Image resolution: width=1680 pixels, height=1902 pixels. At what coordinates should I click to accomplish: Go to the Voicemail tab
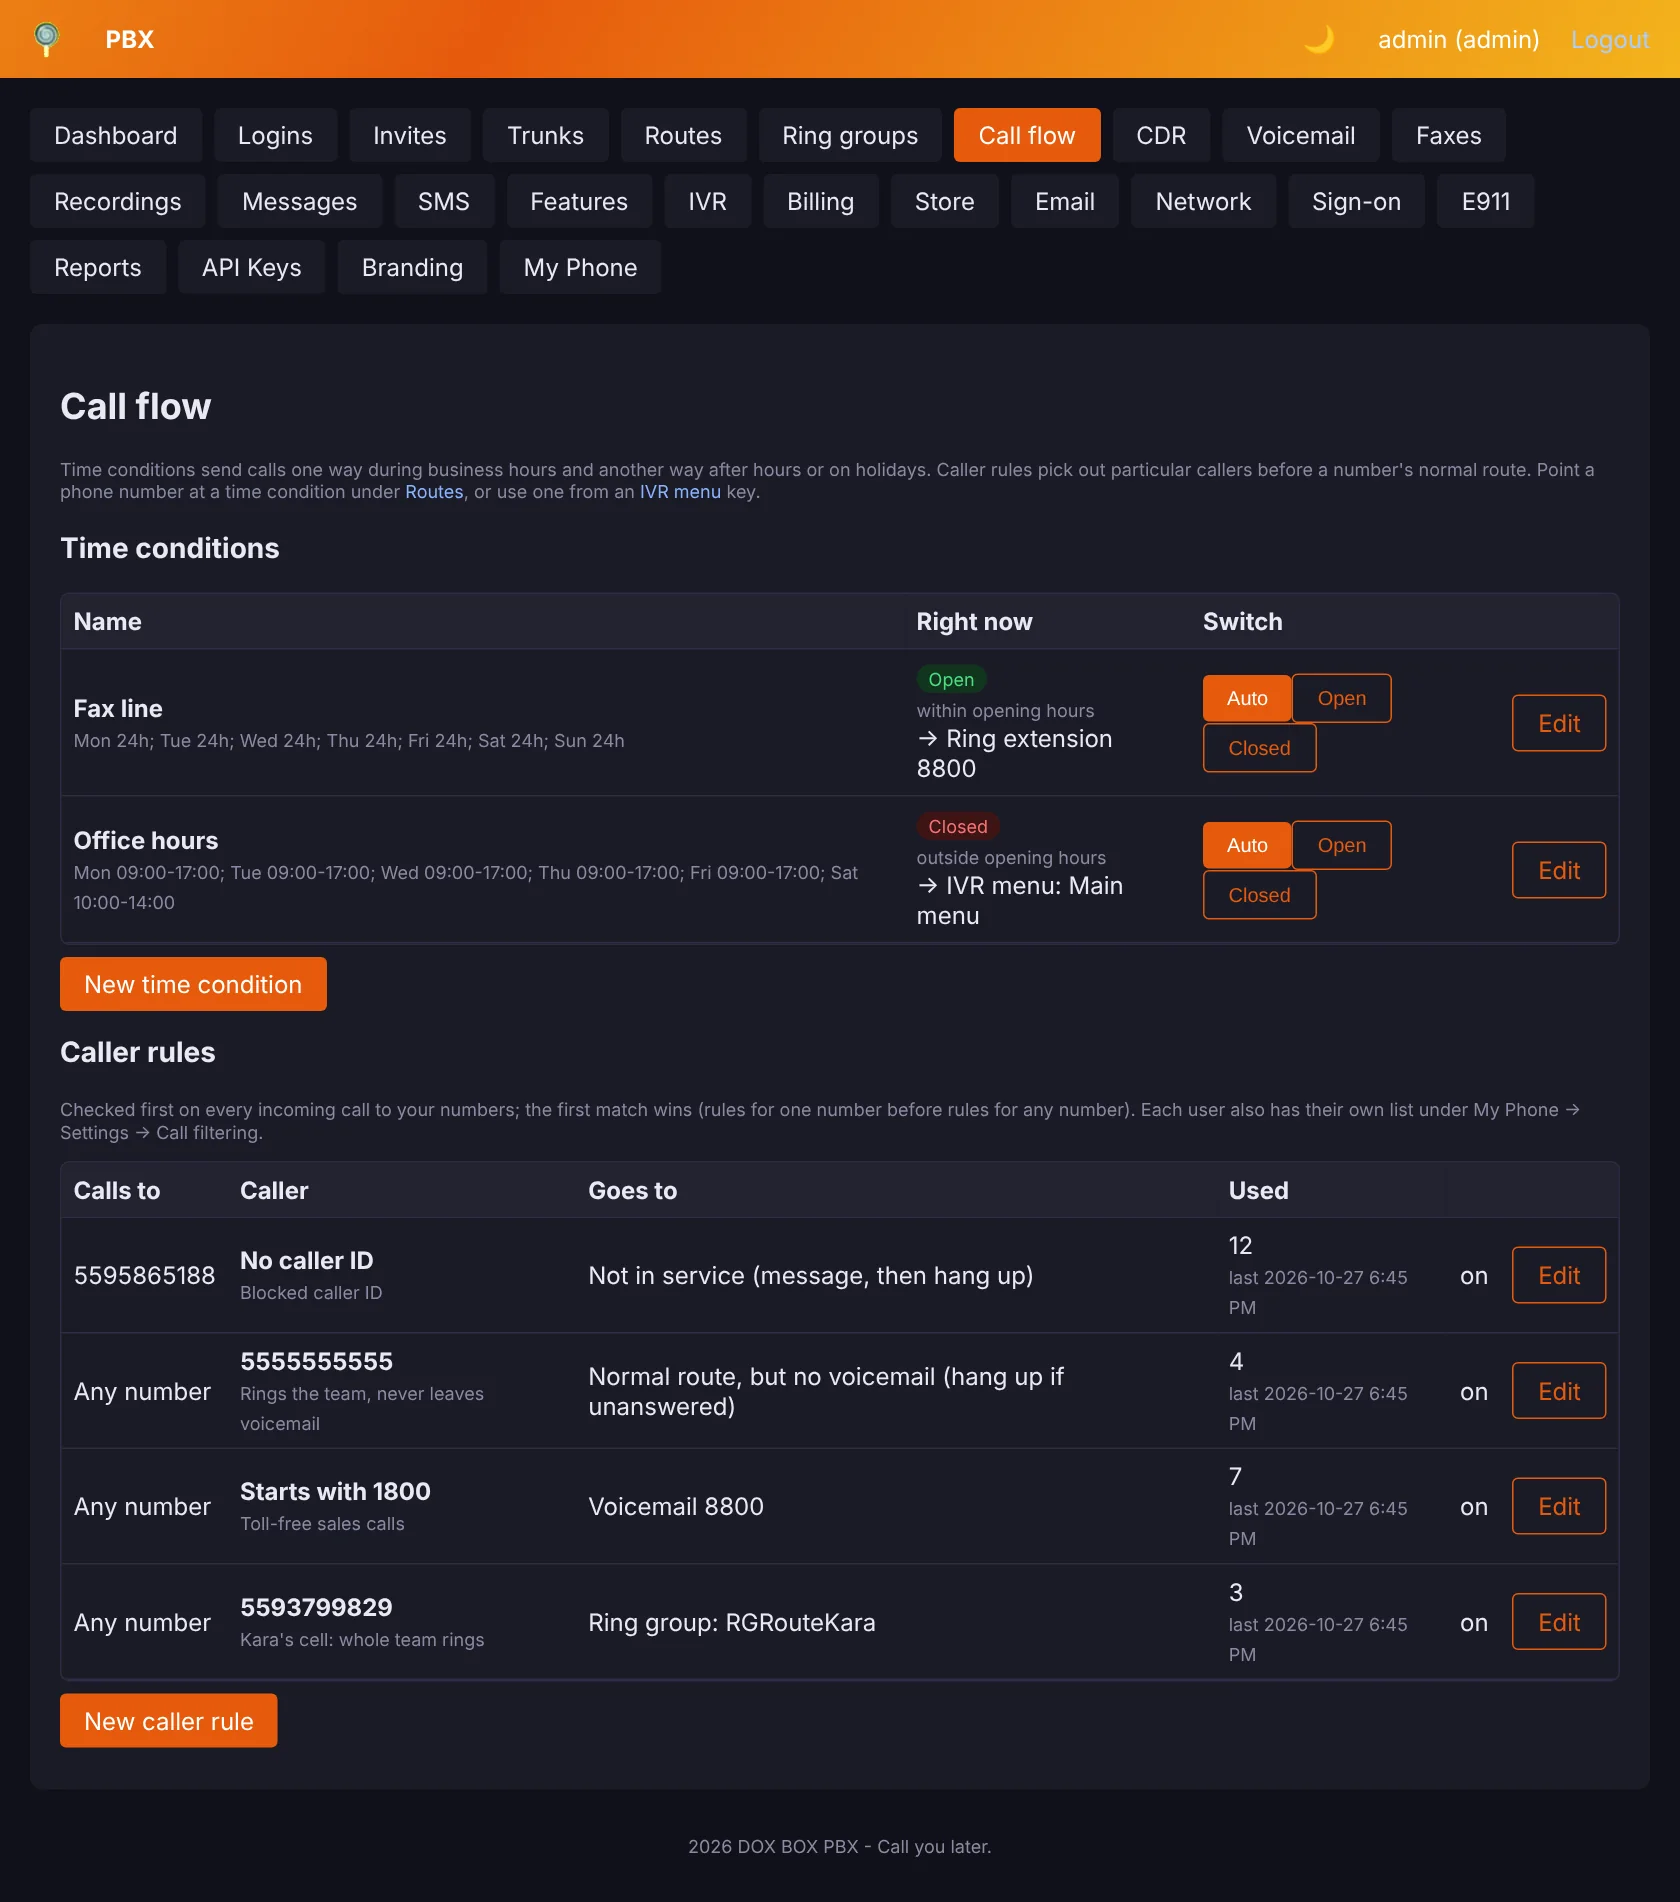[x=1301, y=135]
